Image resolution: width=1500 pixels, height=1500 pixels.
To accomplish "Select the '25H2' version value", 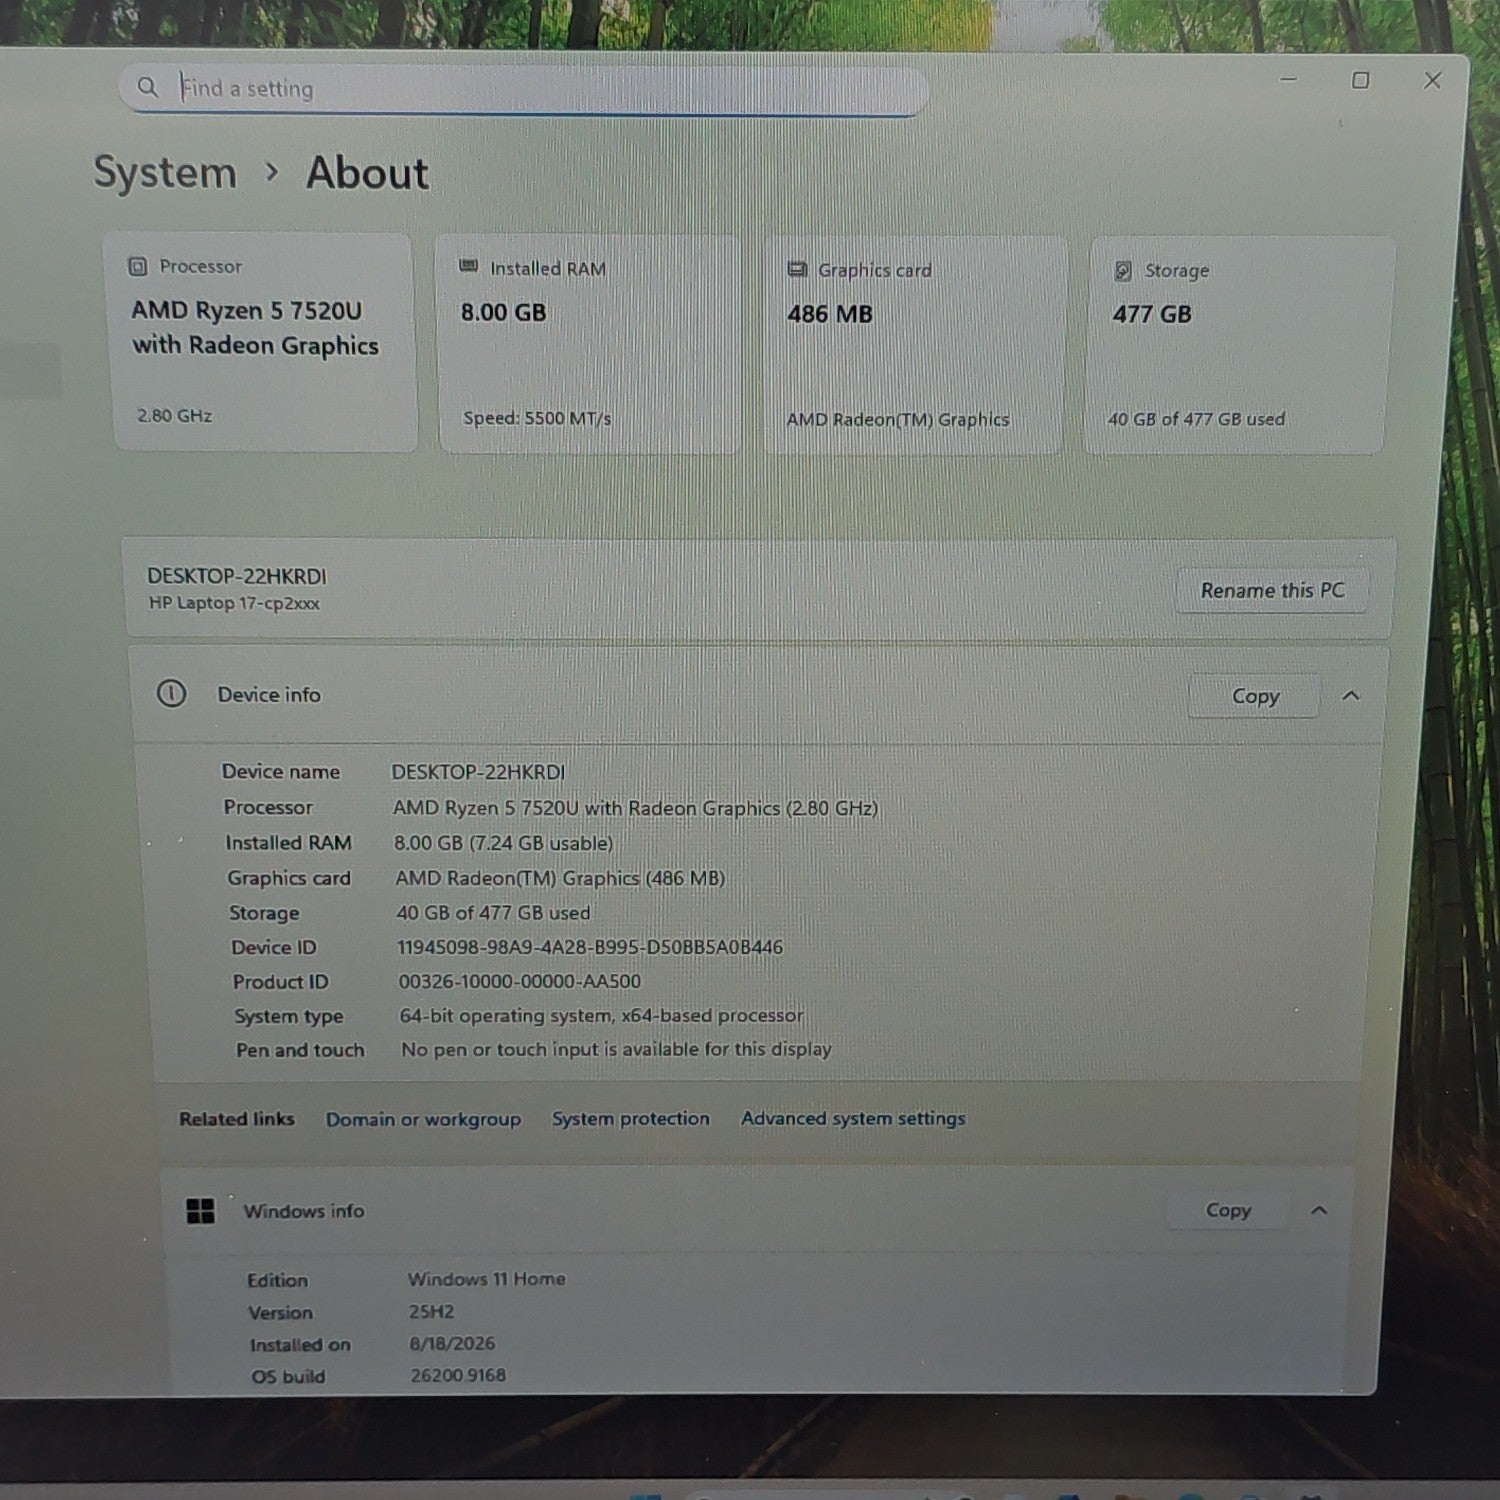I will point(431,1311).
